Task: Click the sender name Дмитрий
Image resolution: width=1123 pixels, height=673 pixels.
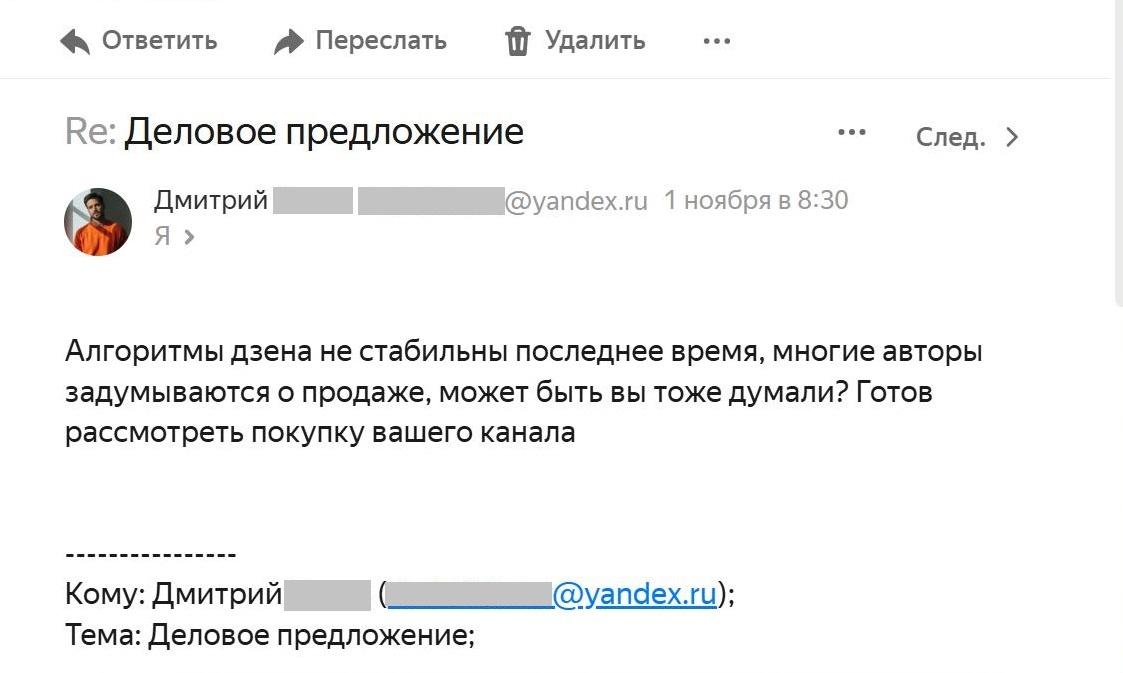Action: coord(212,199)
